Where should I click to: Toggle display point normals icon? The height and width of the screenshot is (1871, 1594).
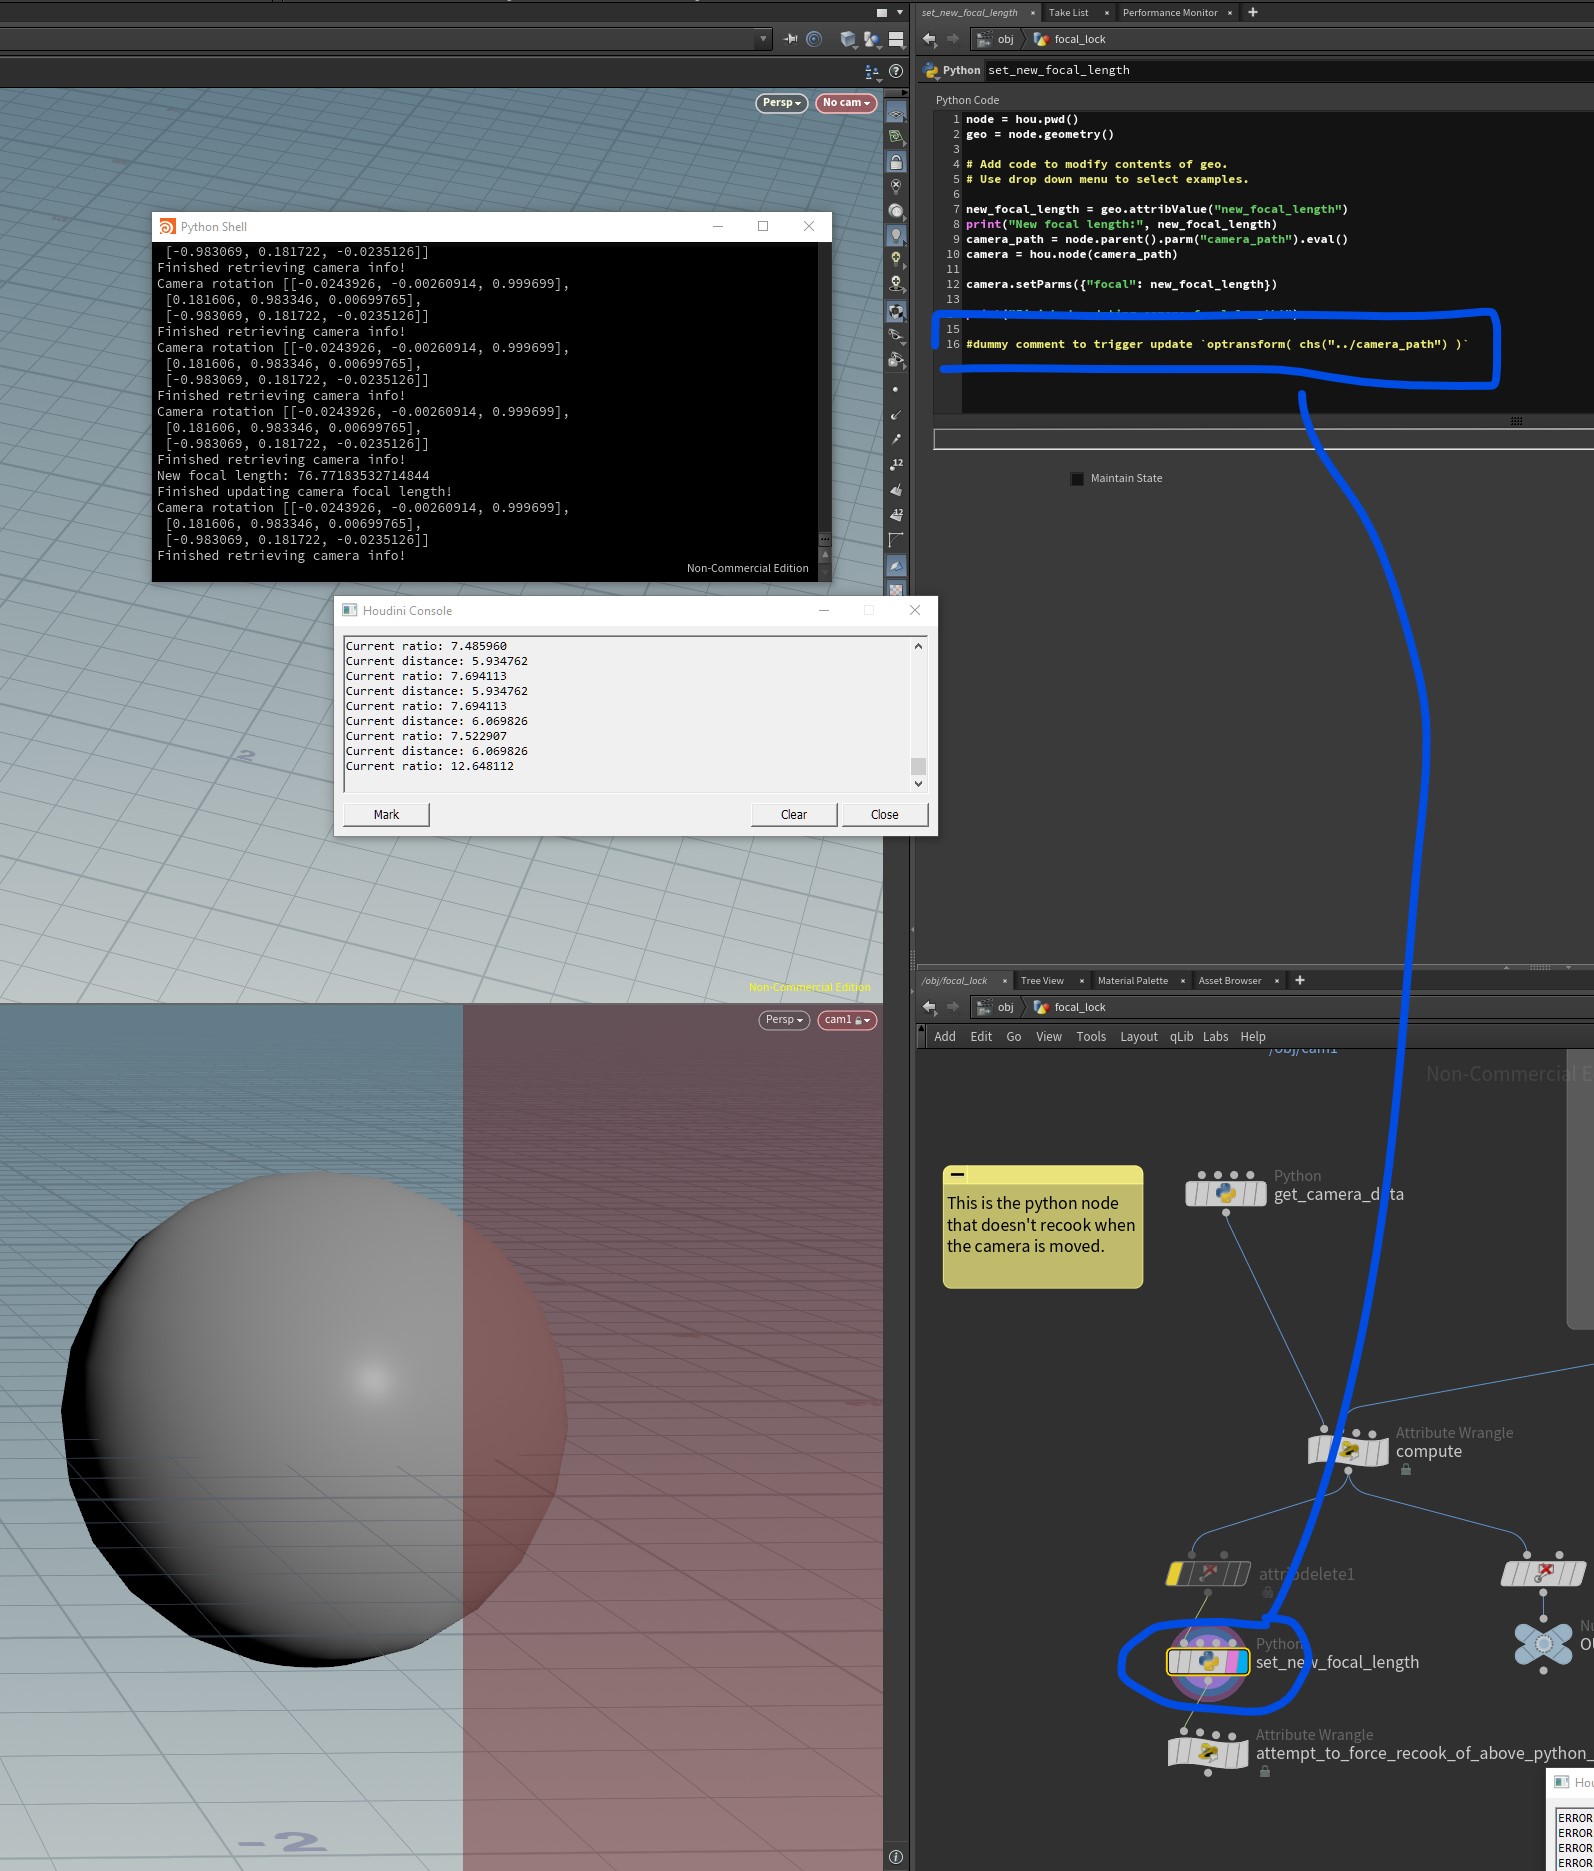[x=896, y=414]
